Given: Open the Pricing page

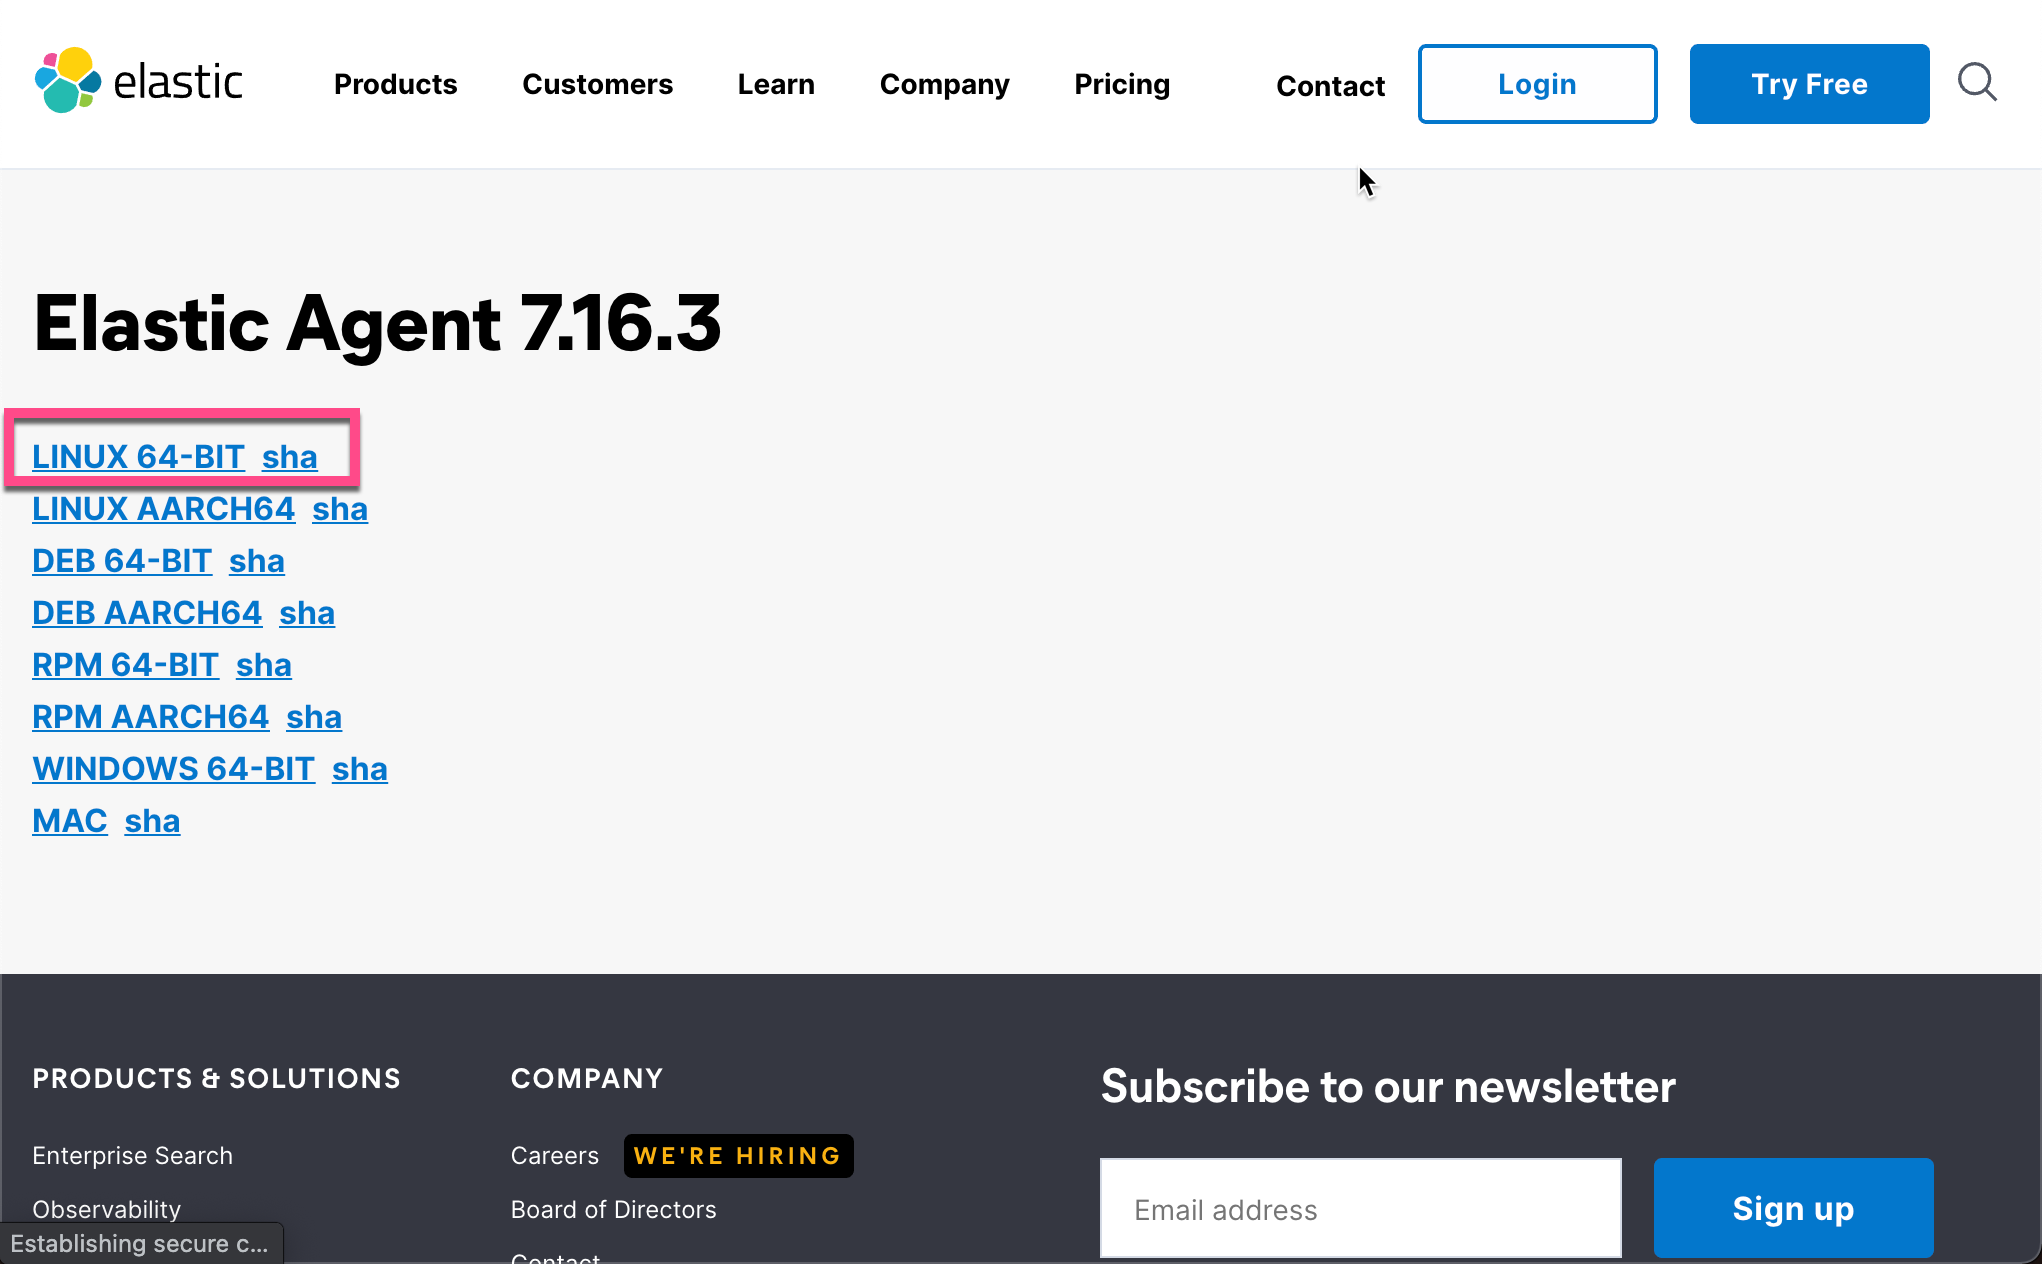Looking at the screenshot, I should (x=1121, y=84).
